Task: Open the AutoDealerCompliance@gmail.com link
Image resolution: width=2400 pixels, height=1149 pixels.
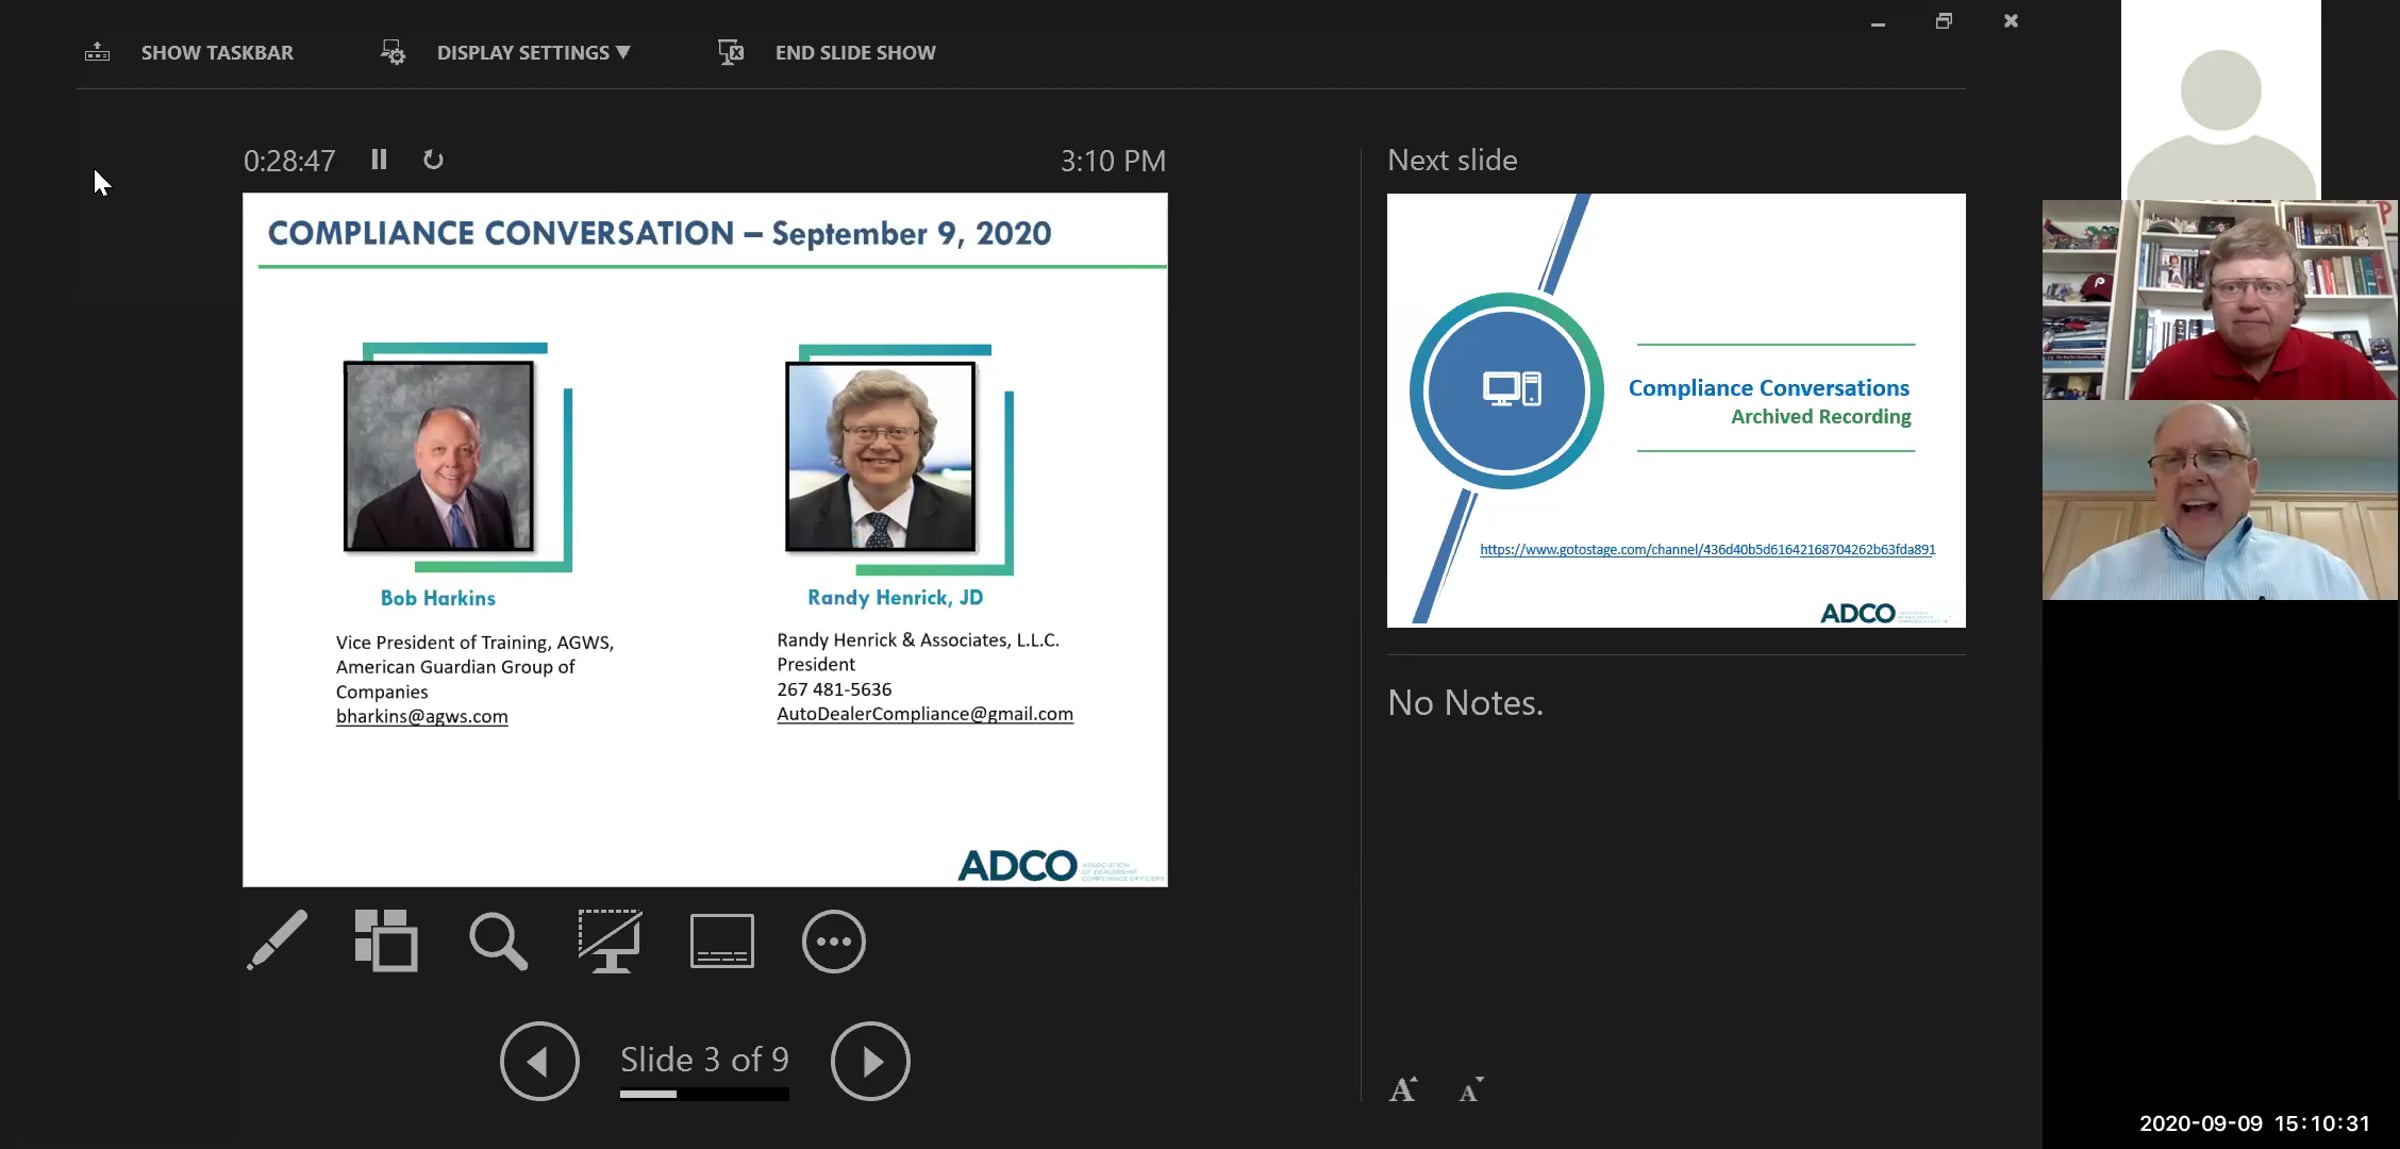Action: pyautogui.click(x=925, y=714)
